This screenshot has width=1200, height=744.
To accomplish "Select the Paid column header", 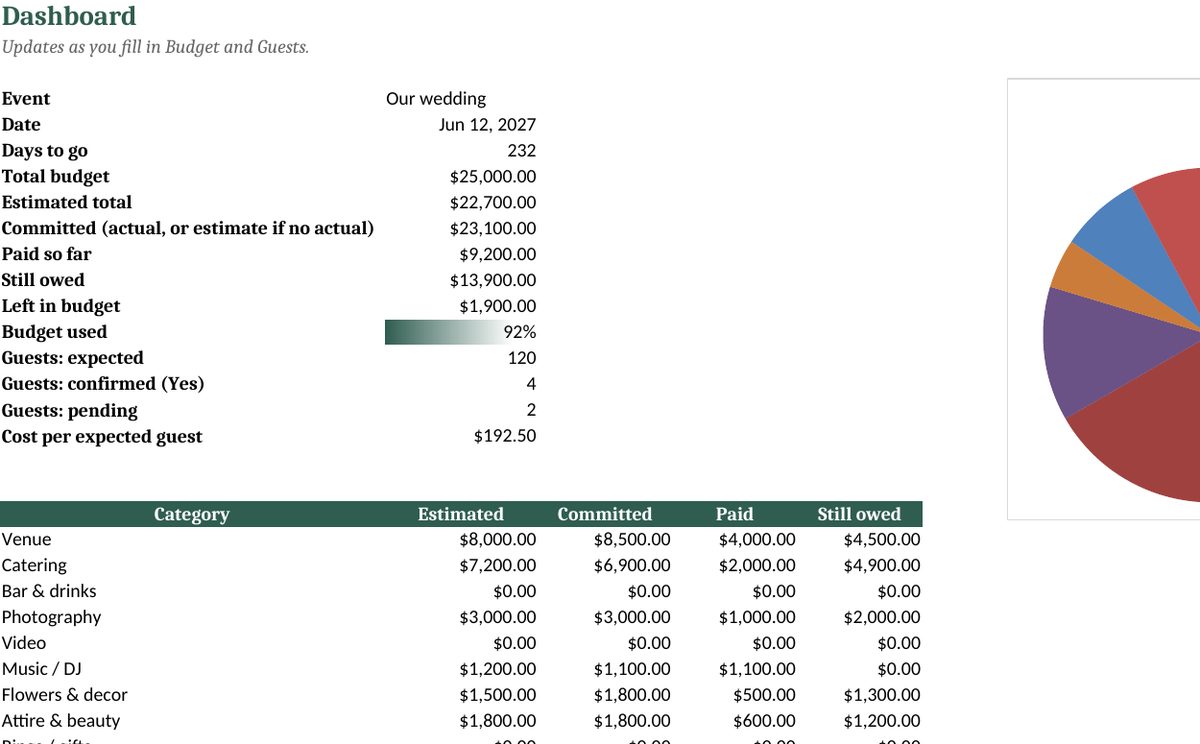I will click(735, 514).
